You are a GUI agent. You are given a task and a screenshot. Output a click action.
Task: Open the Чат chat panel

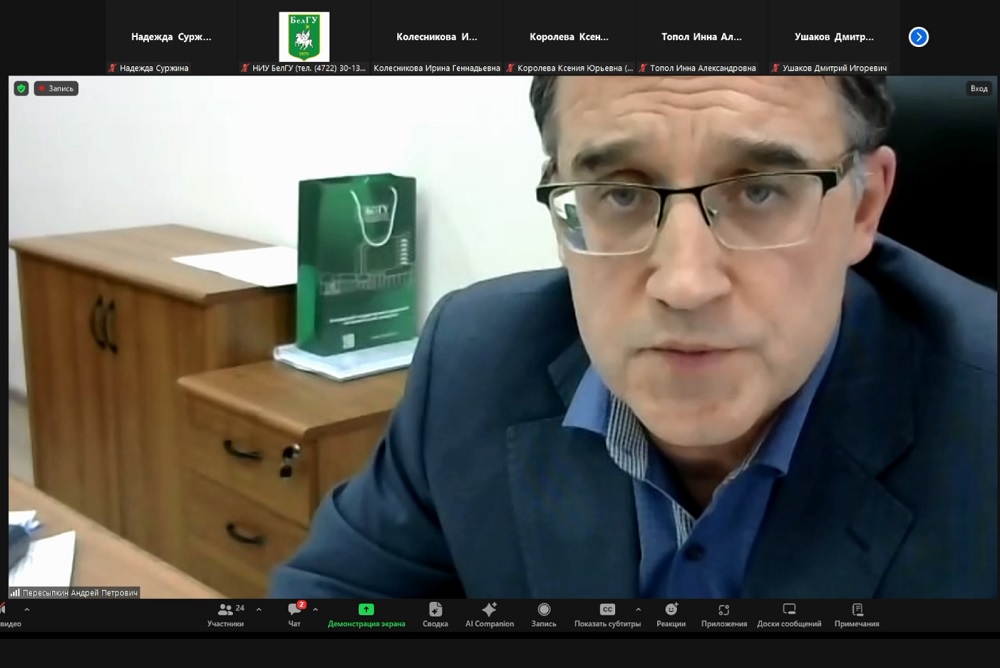(x=294, y=614)
